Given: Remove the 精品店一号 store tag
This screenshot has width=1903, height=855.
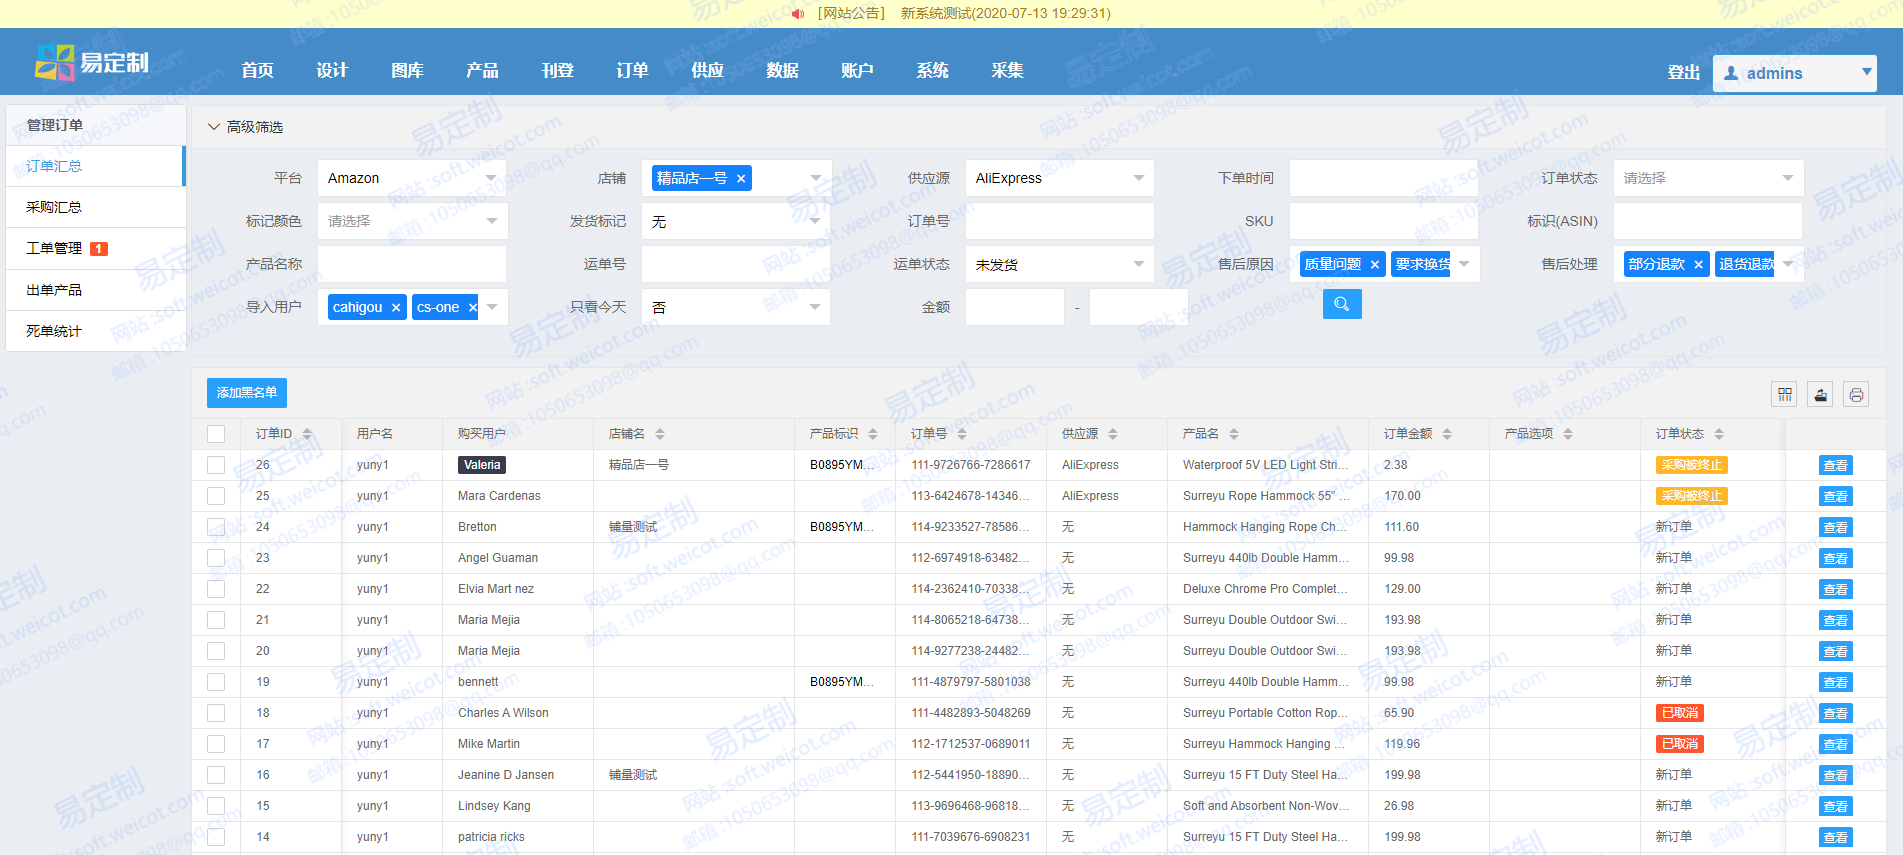Looking at the screenshot, I should coord(741,179).
